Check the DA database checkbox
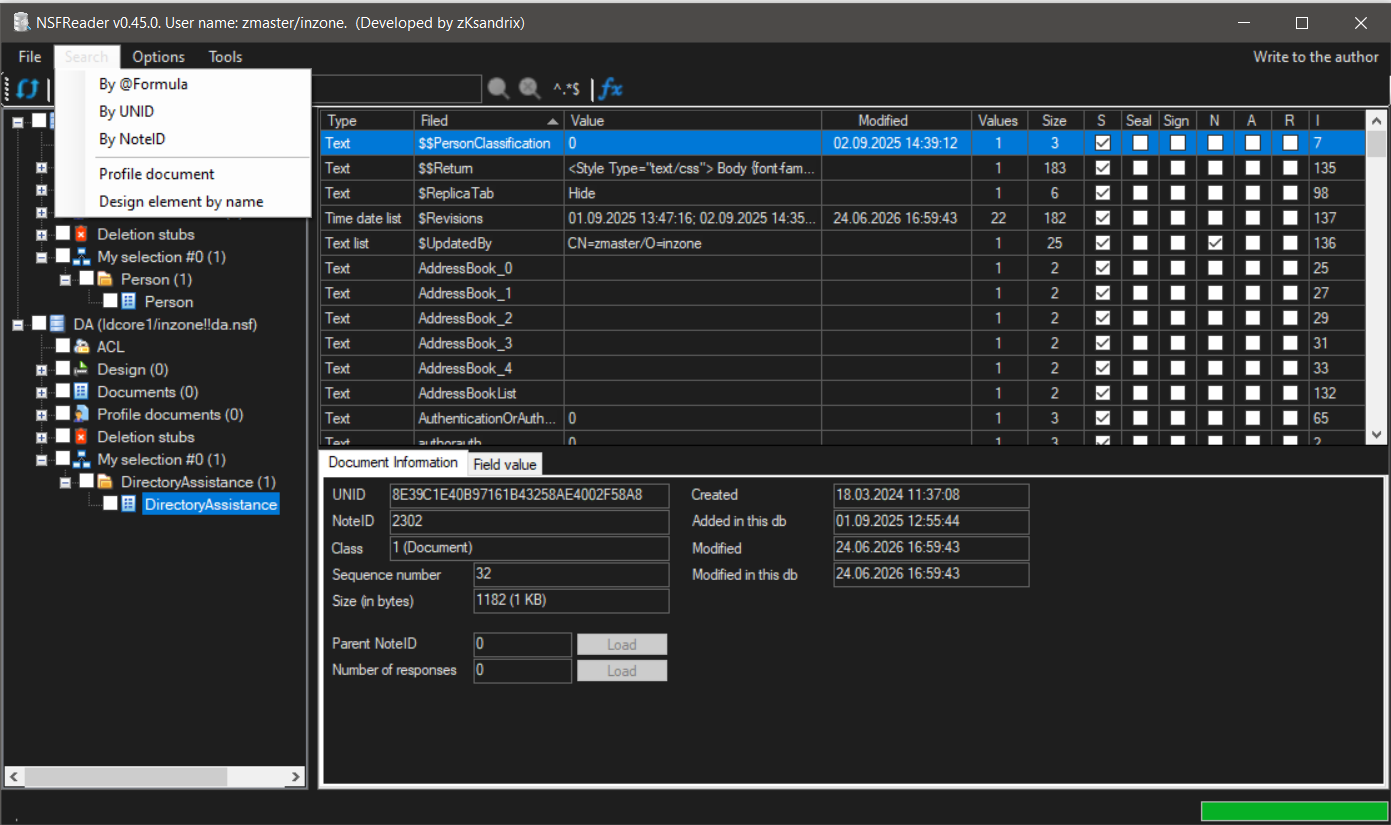The width and height of the screenshot is (1391, 825). [39, 324]
